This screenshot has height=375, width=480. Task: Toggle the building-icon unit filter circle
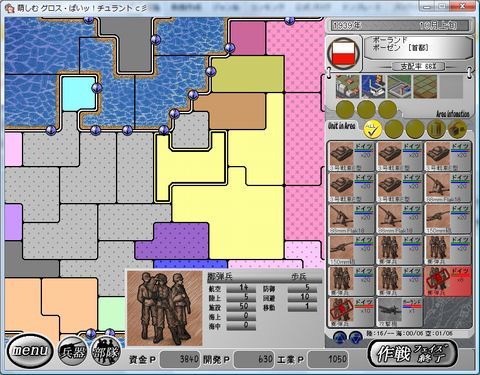coord(436,129)
